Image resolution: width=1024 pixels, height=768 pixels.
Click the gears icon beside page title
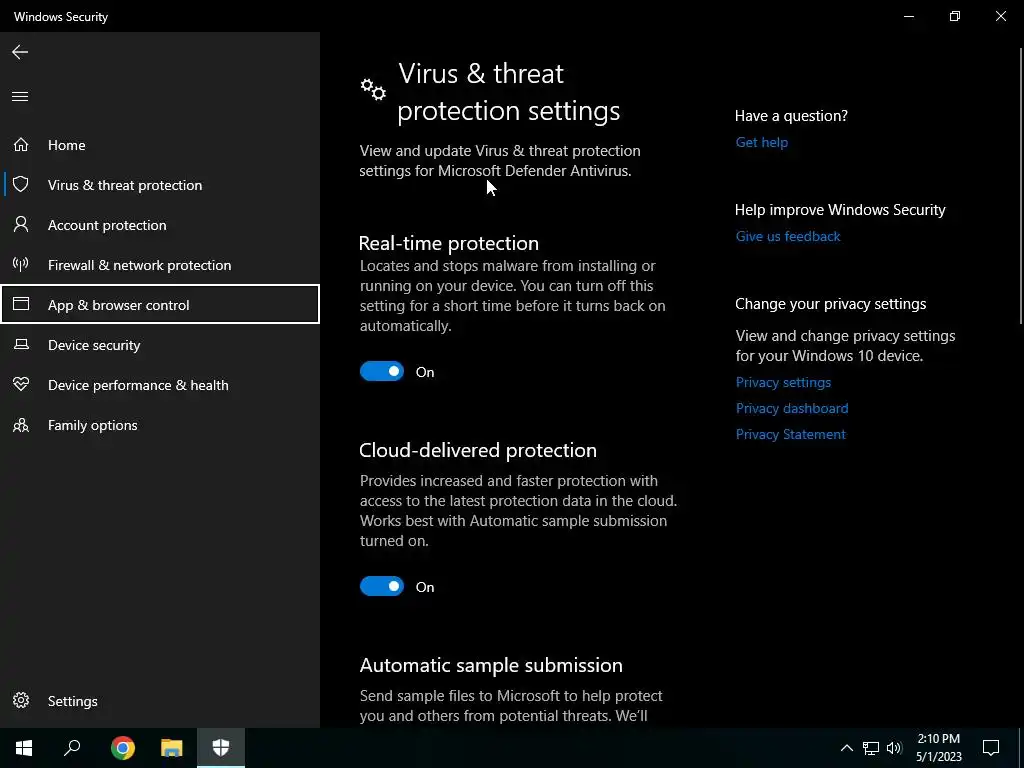click(373, 89)
